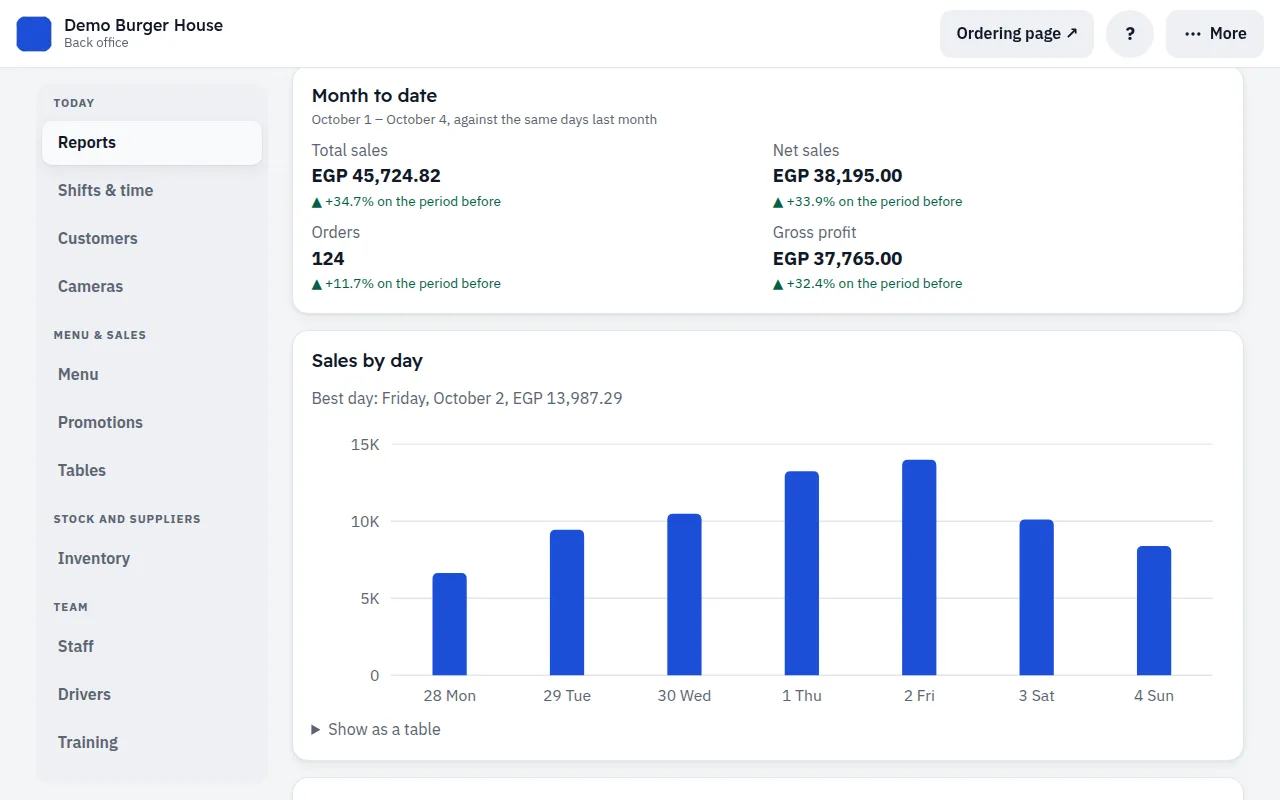Image resolution: width=1280 pixels, height=800 pixels.
Task: Click the 3 Sat sales bar
Action: click(1037, 598)
